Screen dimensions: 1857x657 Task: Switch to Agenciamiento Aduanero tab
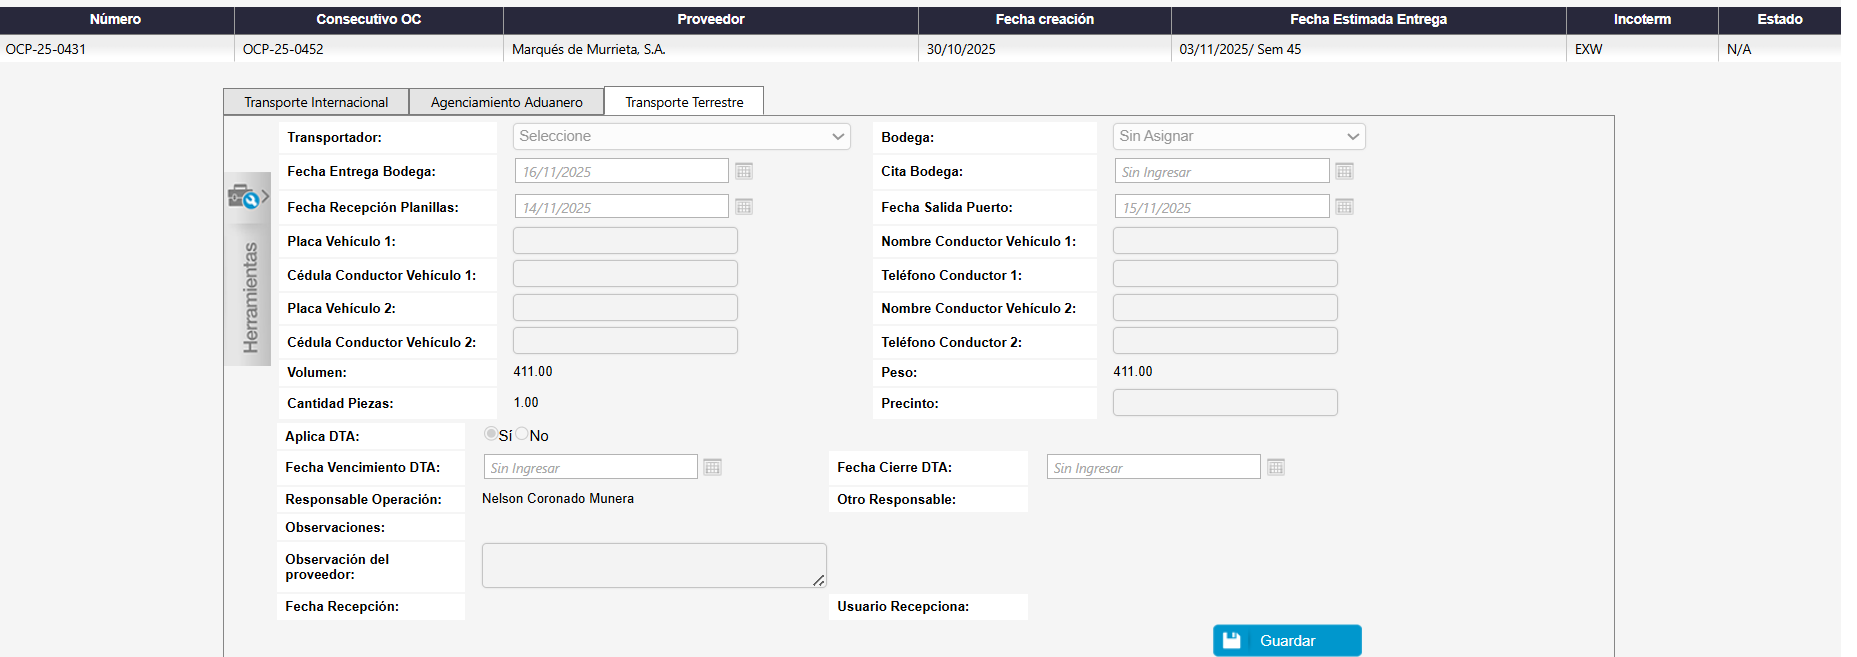pyautogui.click(x=506, y=102)
